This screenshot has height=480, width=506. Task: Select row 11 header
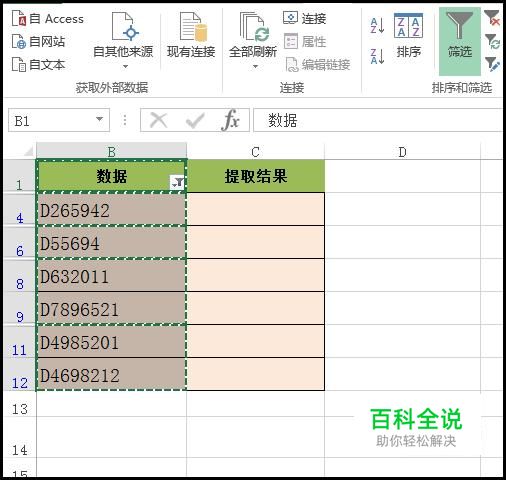19,341
